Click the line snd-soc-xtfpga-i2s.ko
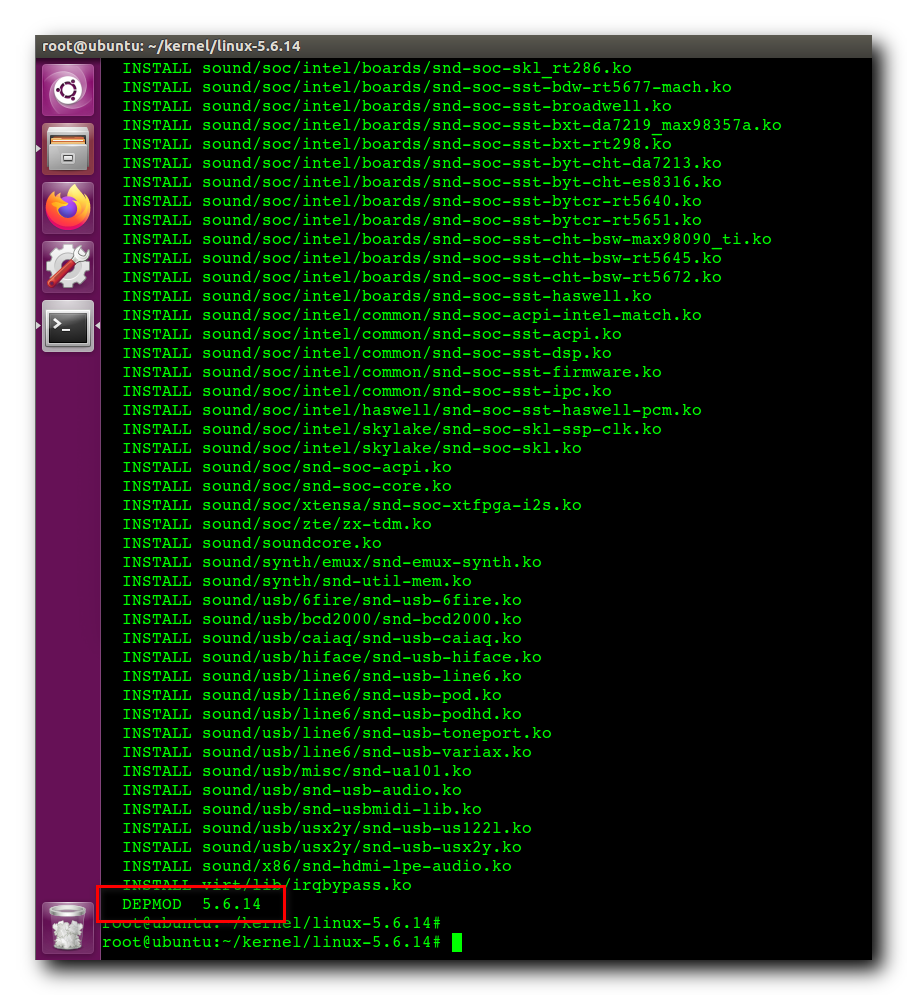The image size is (907, 995). coord(352,506)
